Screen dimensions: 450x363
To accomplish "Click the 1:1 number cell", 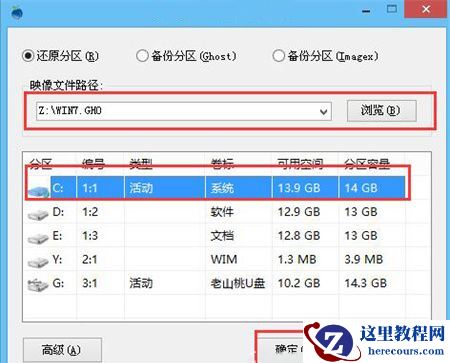I will point(90,188).
